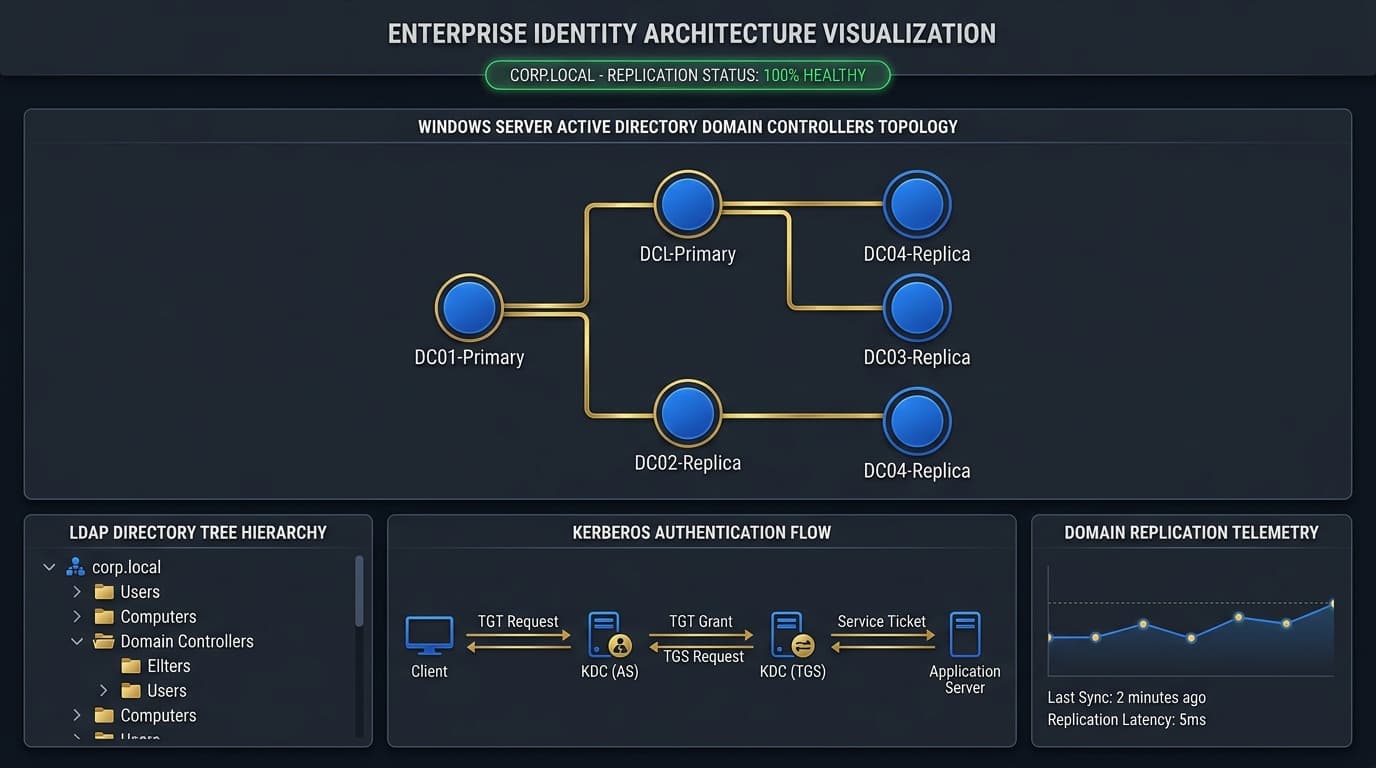The height and width of the screenshot is (768, 1376).
Task: Click the TGS Request label
Action: coord(704,656)
